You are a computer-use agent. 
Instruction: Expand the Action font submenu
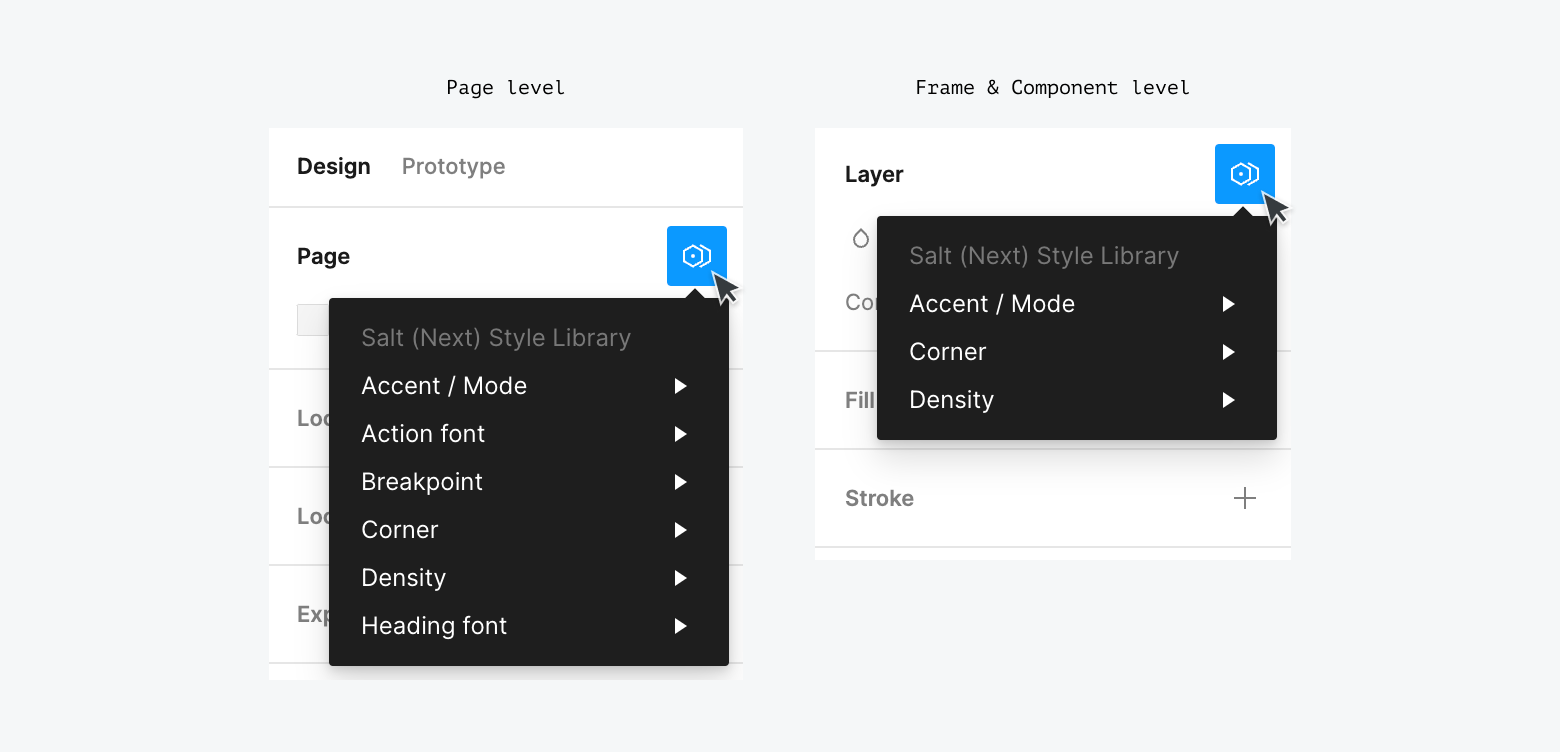[x=681, y=434]
